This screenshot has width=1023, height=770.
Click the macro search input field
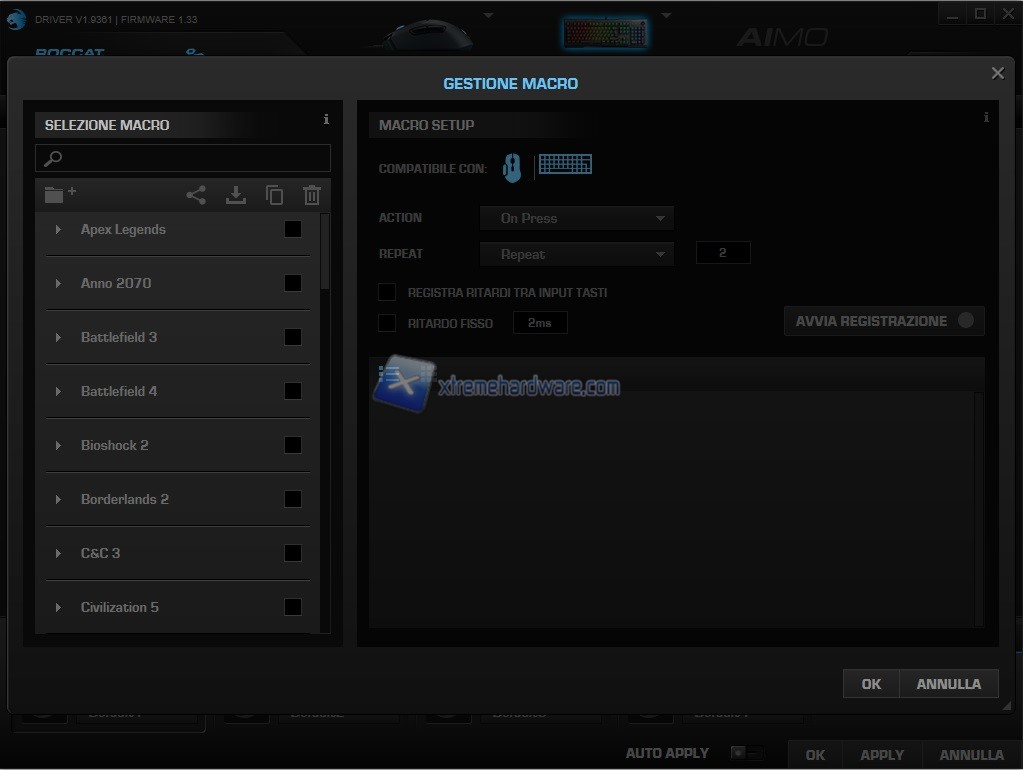click(x=183, y=158)
